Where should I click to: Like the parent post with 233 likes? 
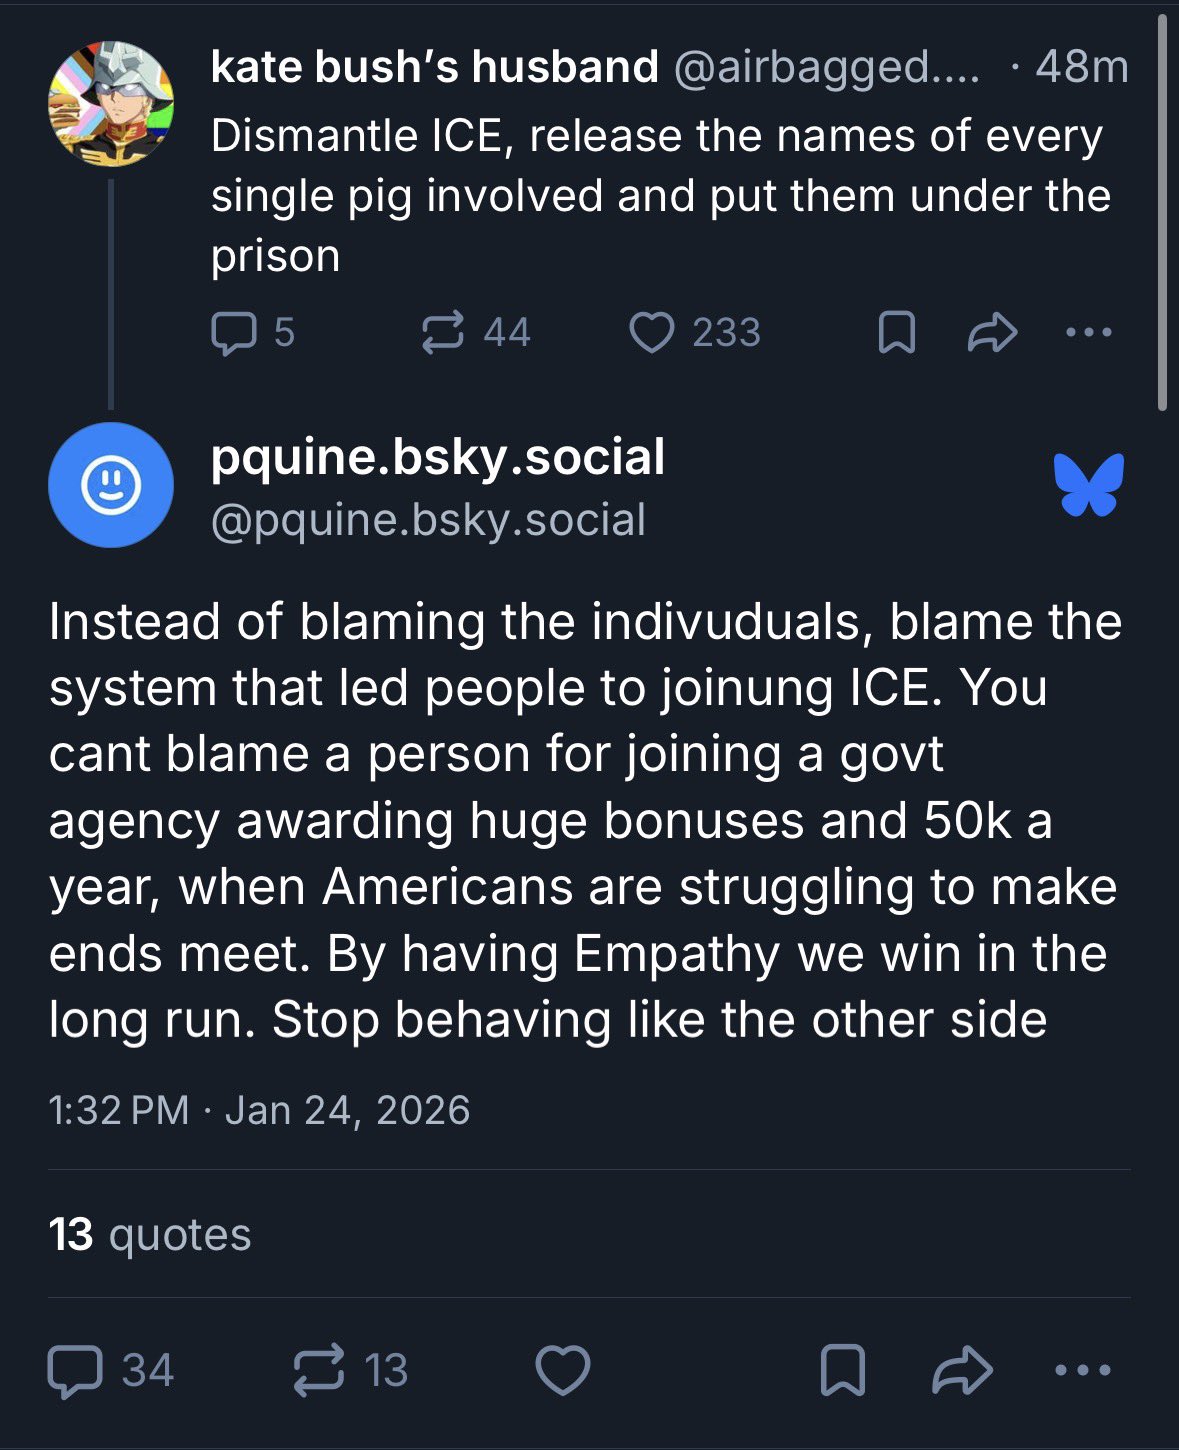(652, 333)
